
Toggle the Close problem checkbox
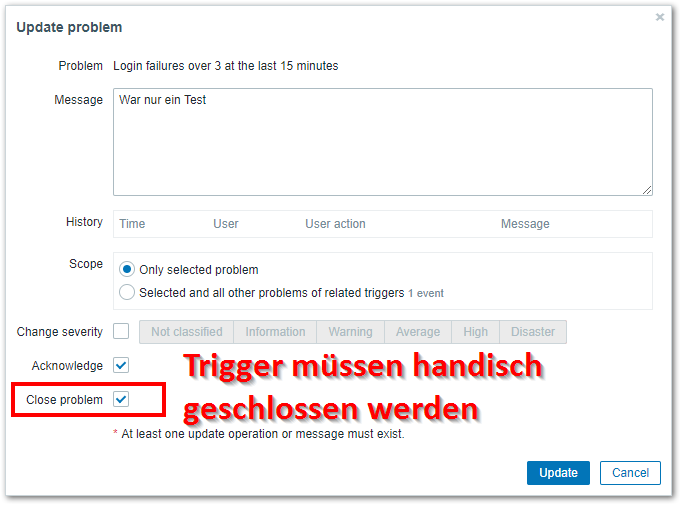click(121, 399)
